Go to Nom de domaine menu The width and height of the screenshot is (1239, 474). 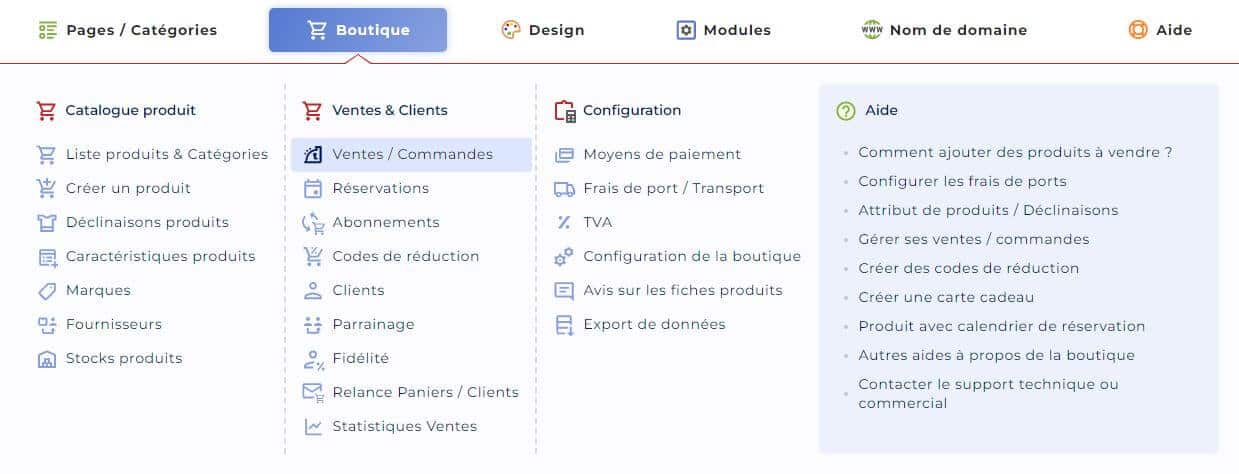tap(944, 30)
